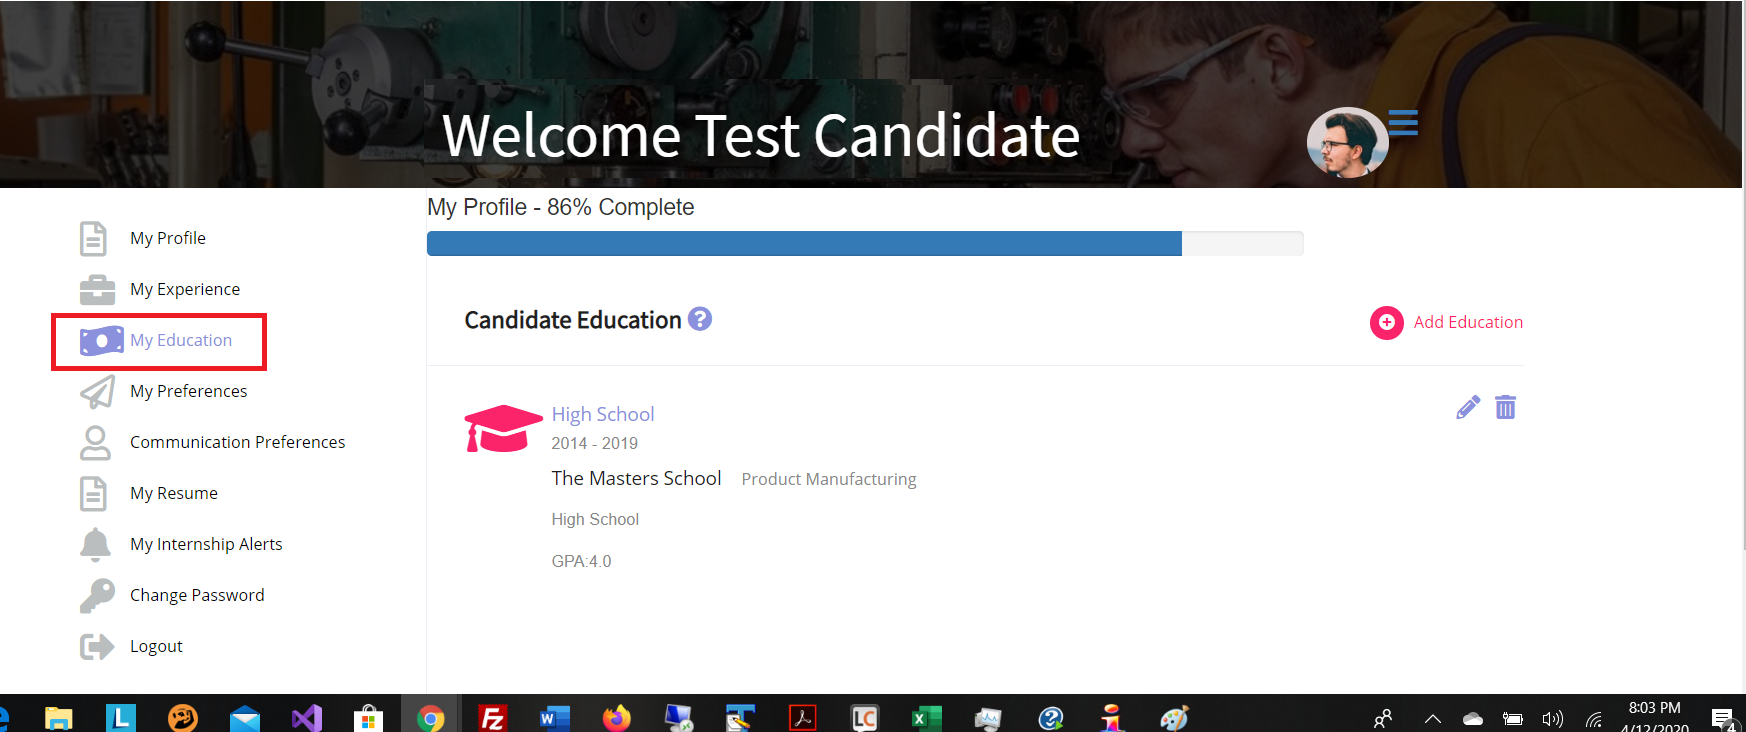Click the bell icon for Internship Alerts

95,544
